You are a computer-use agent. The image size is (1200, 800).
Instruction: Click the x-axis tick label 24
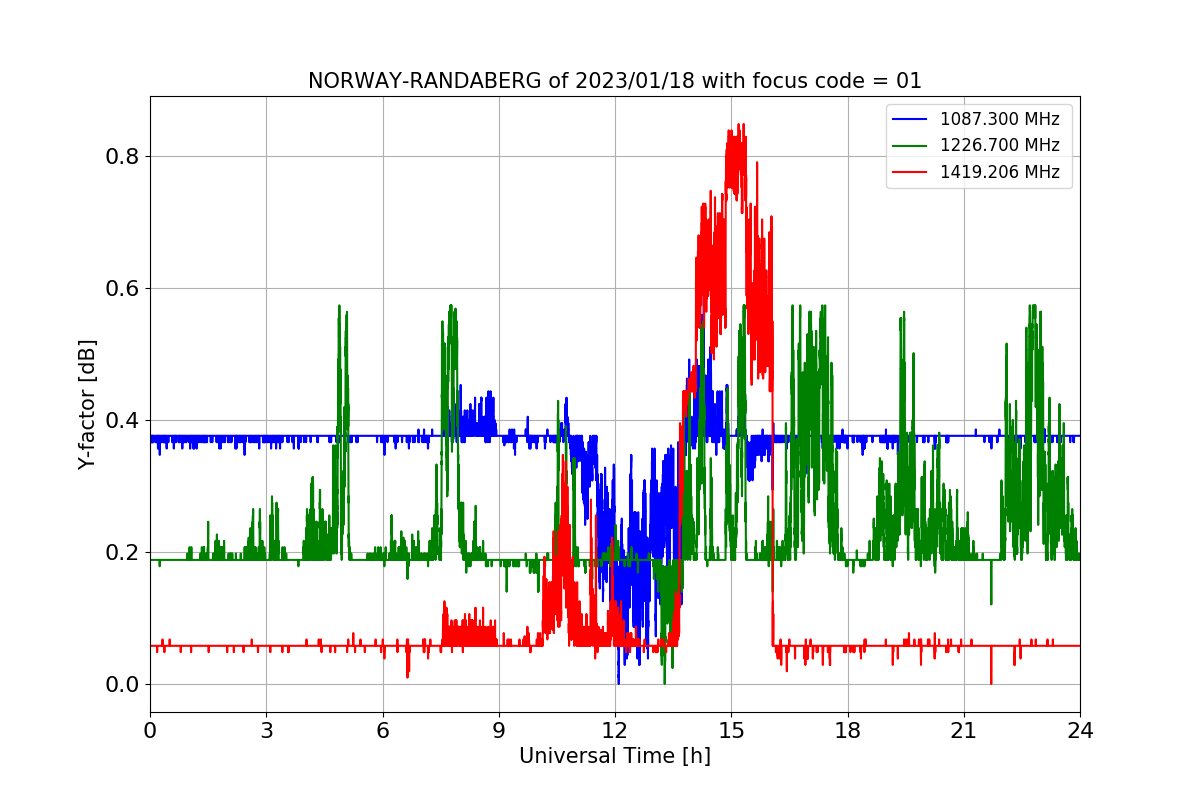[1080, 729]
